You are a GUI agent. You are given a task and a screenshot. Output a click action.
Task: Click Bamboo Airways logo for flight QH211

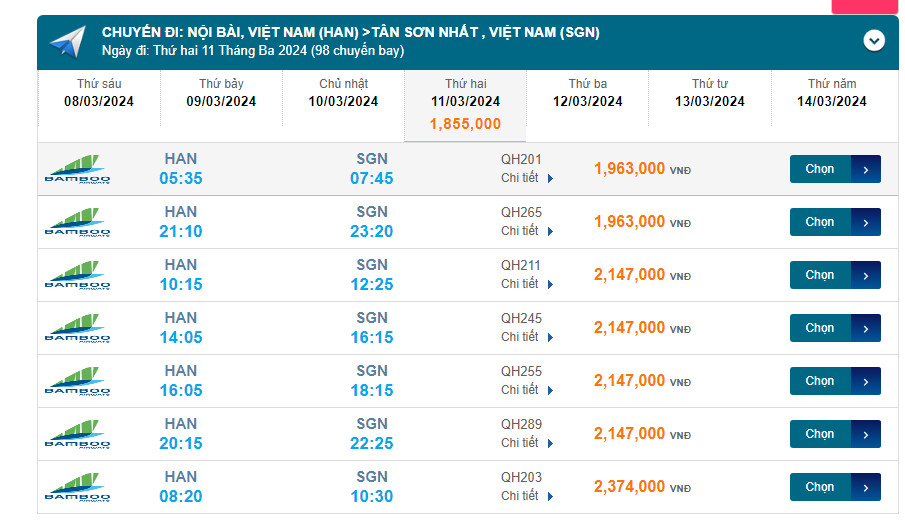pyautogui.click(x=78, y=275)
